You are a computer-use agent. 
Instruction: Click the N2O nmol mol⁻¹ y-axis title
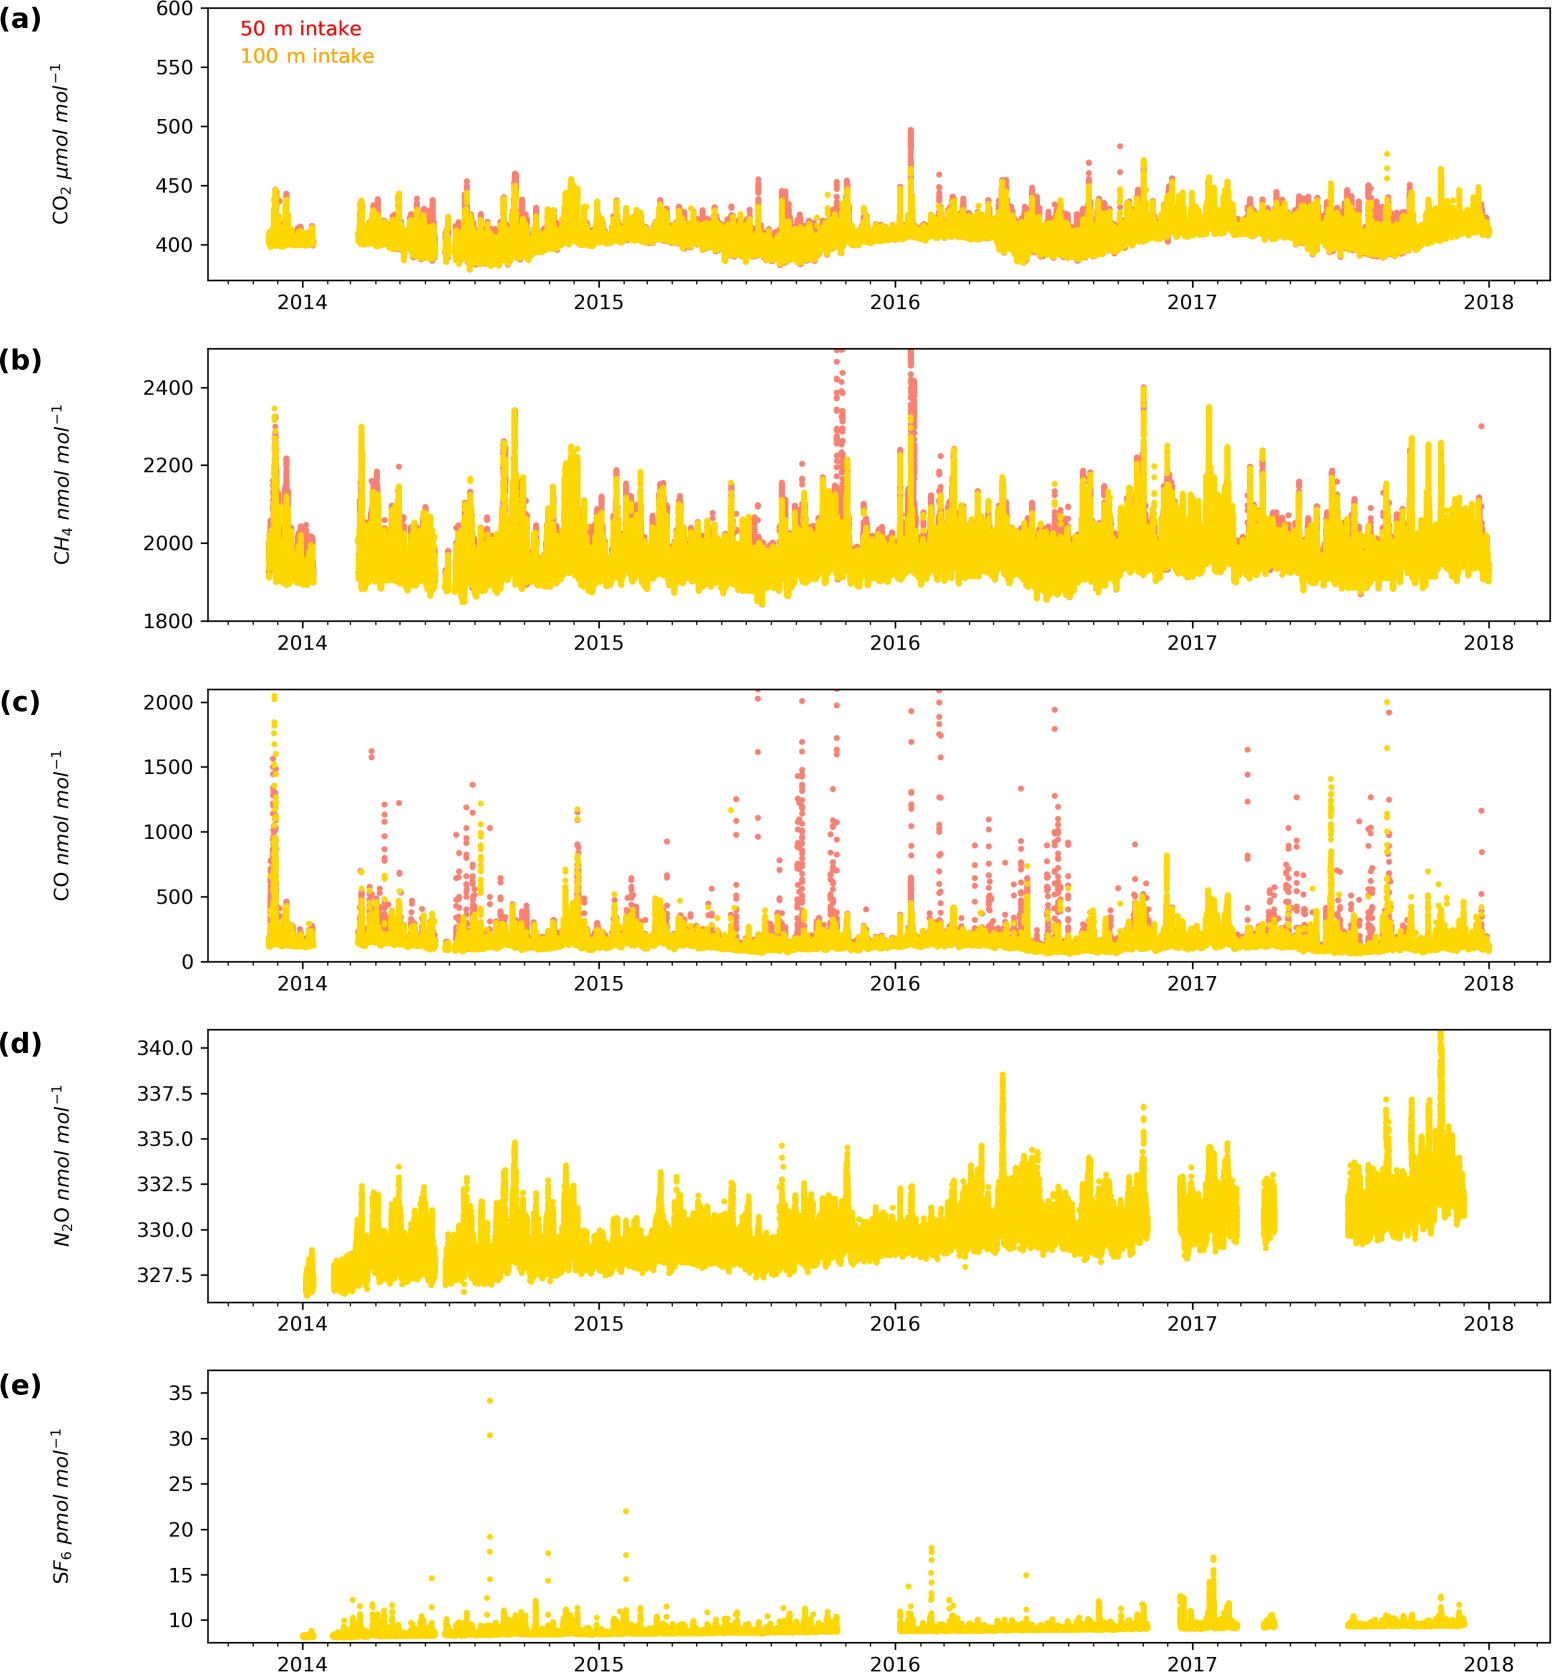(62, 1166)
